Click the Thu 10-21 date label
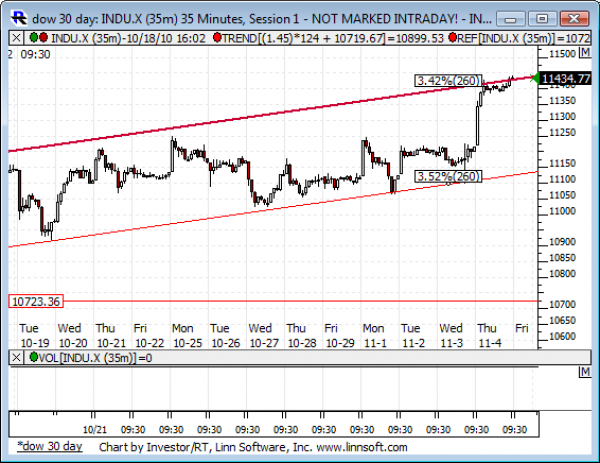The width and height of the screenshot is (600, 463). coord(111,336)
